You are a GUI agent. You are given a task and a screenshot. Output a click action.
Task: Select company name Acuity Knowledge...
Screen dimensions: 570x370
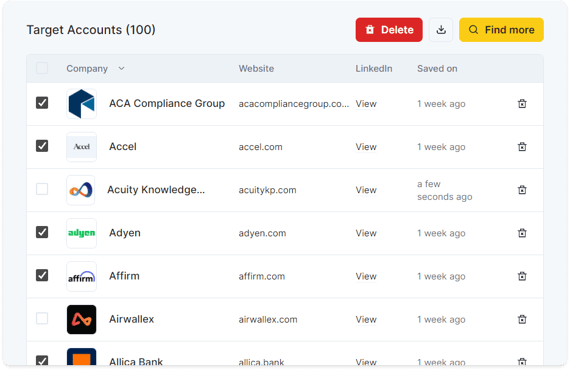156,190
